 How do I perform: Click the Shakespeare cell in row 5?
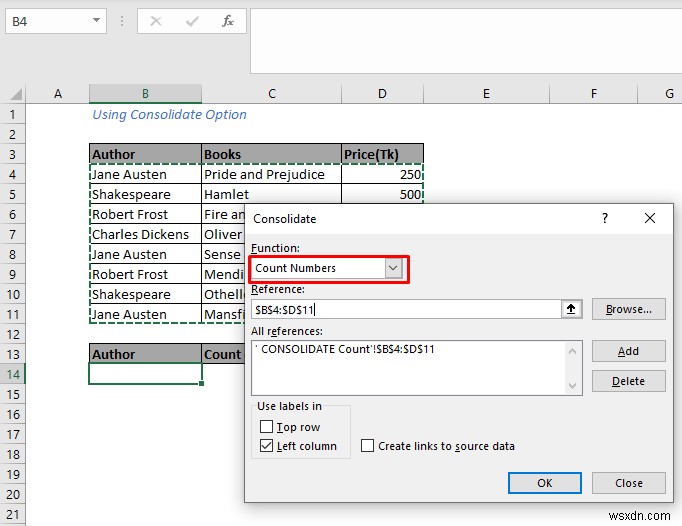coord(145,194)
